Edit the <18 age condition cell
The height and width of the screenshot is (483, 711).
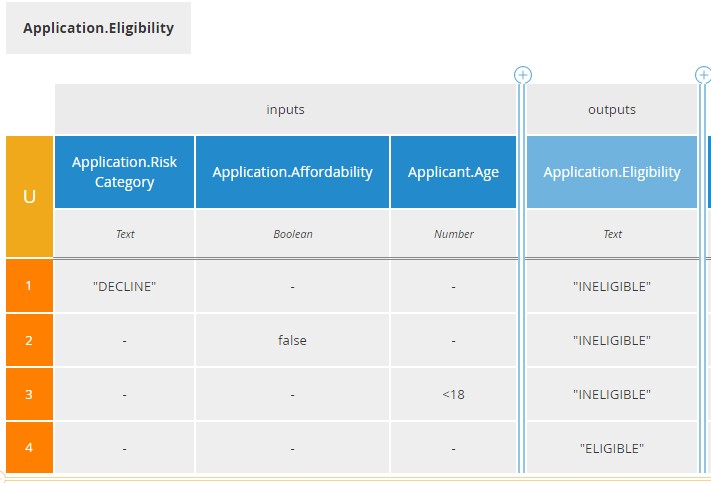click(453, 394)
